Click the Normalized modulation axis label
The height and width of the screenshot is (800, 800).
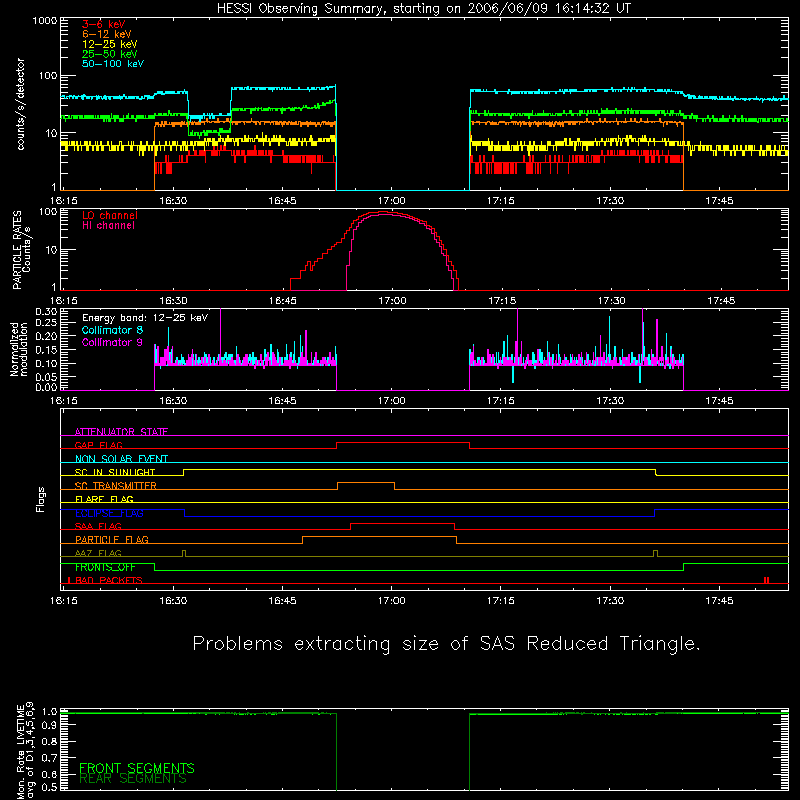(19, 349)
